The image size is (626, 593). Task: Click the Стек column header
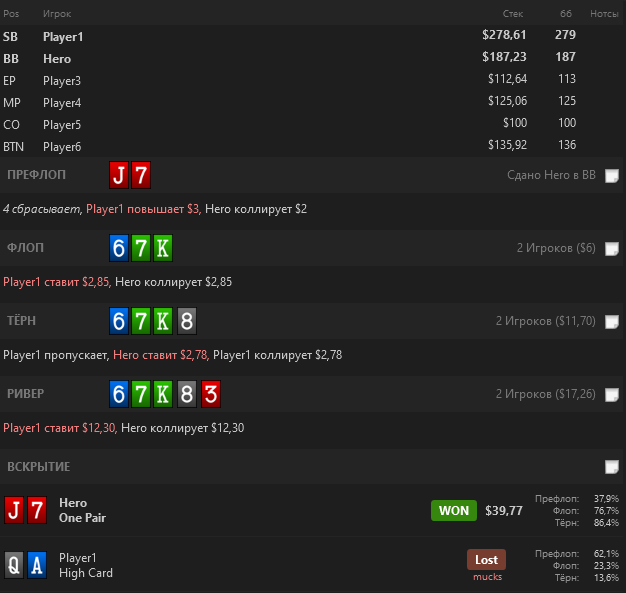[513, 14]
